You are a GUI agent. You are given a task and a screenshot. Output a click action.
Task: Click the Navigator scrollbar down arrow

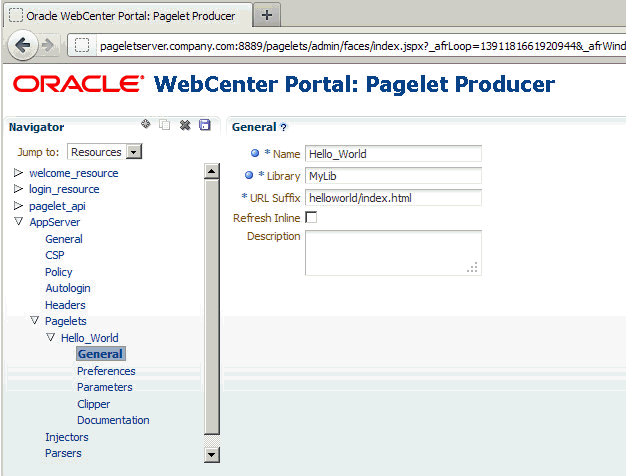point(212,454)
